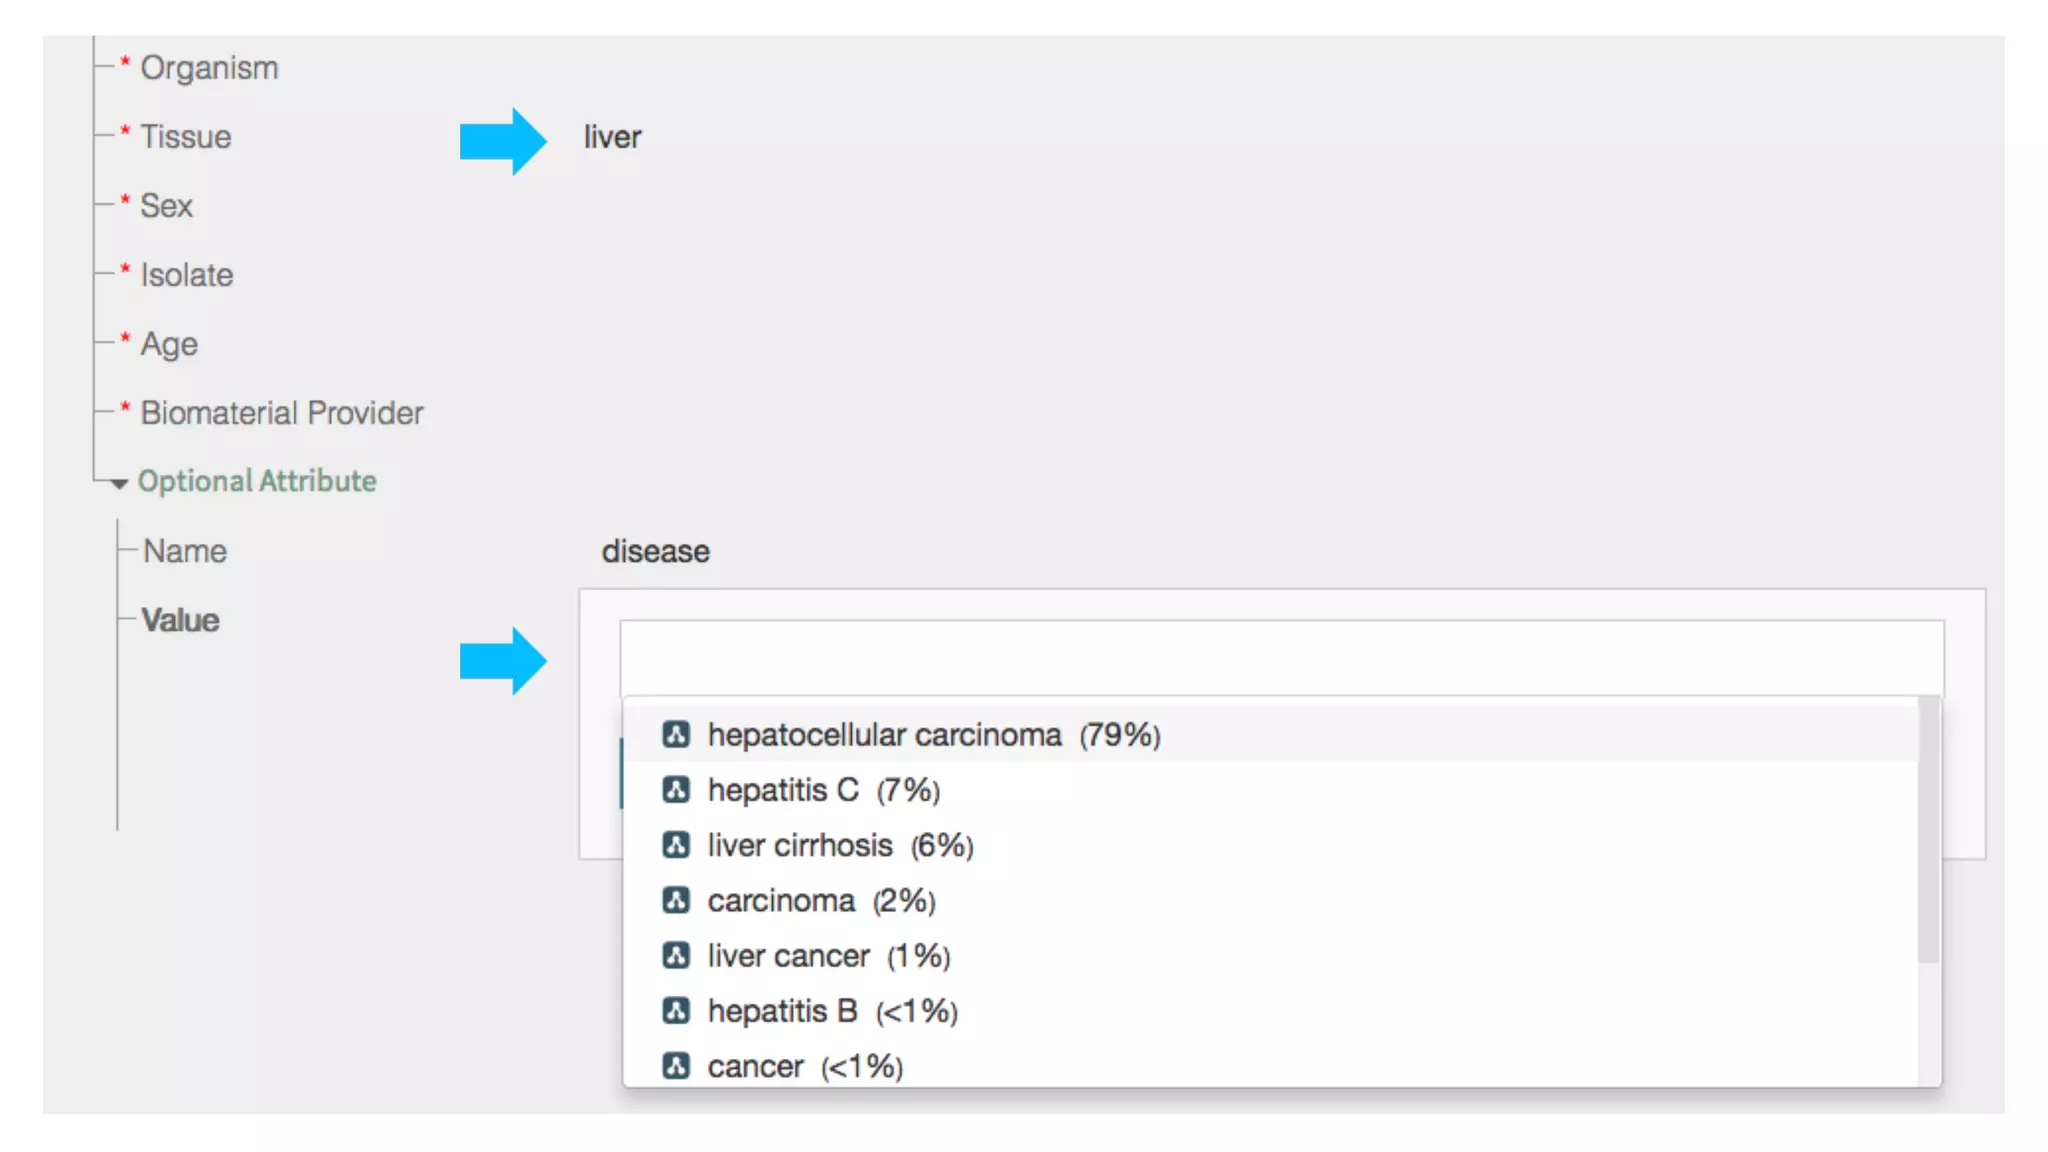Click the Optional Attribute heading
2048x1152 pixels.
pyautogui.click(x=257, y=481)
